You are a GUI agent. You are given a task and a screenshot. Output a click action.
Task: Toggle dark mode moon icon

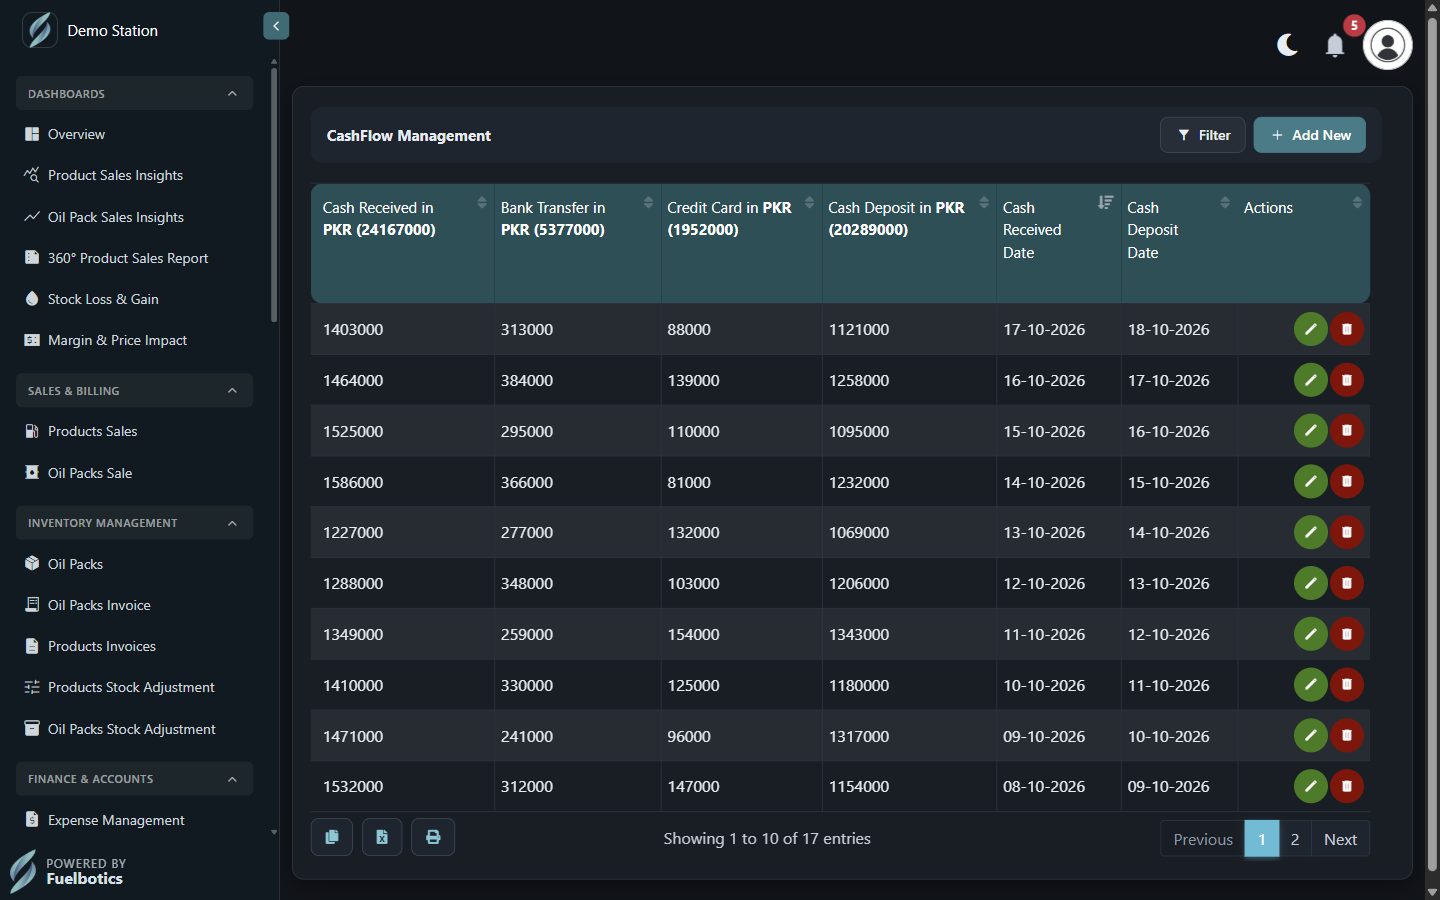[1287, 45]
